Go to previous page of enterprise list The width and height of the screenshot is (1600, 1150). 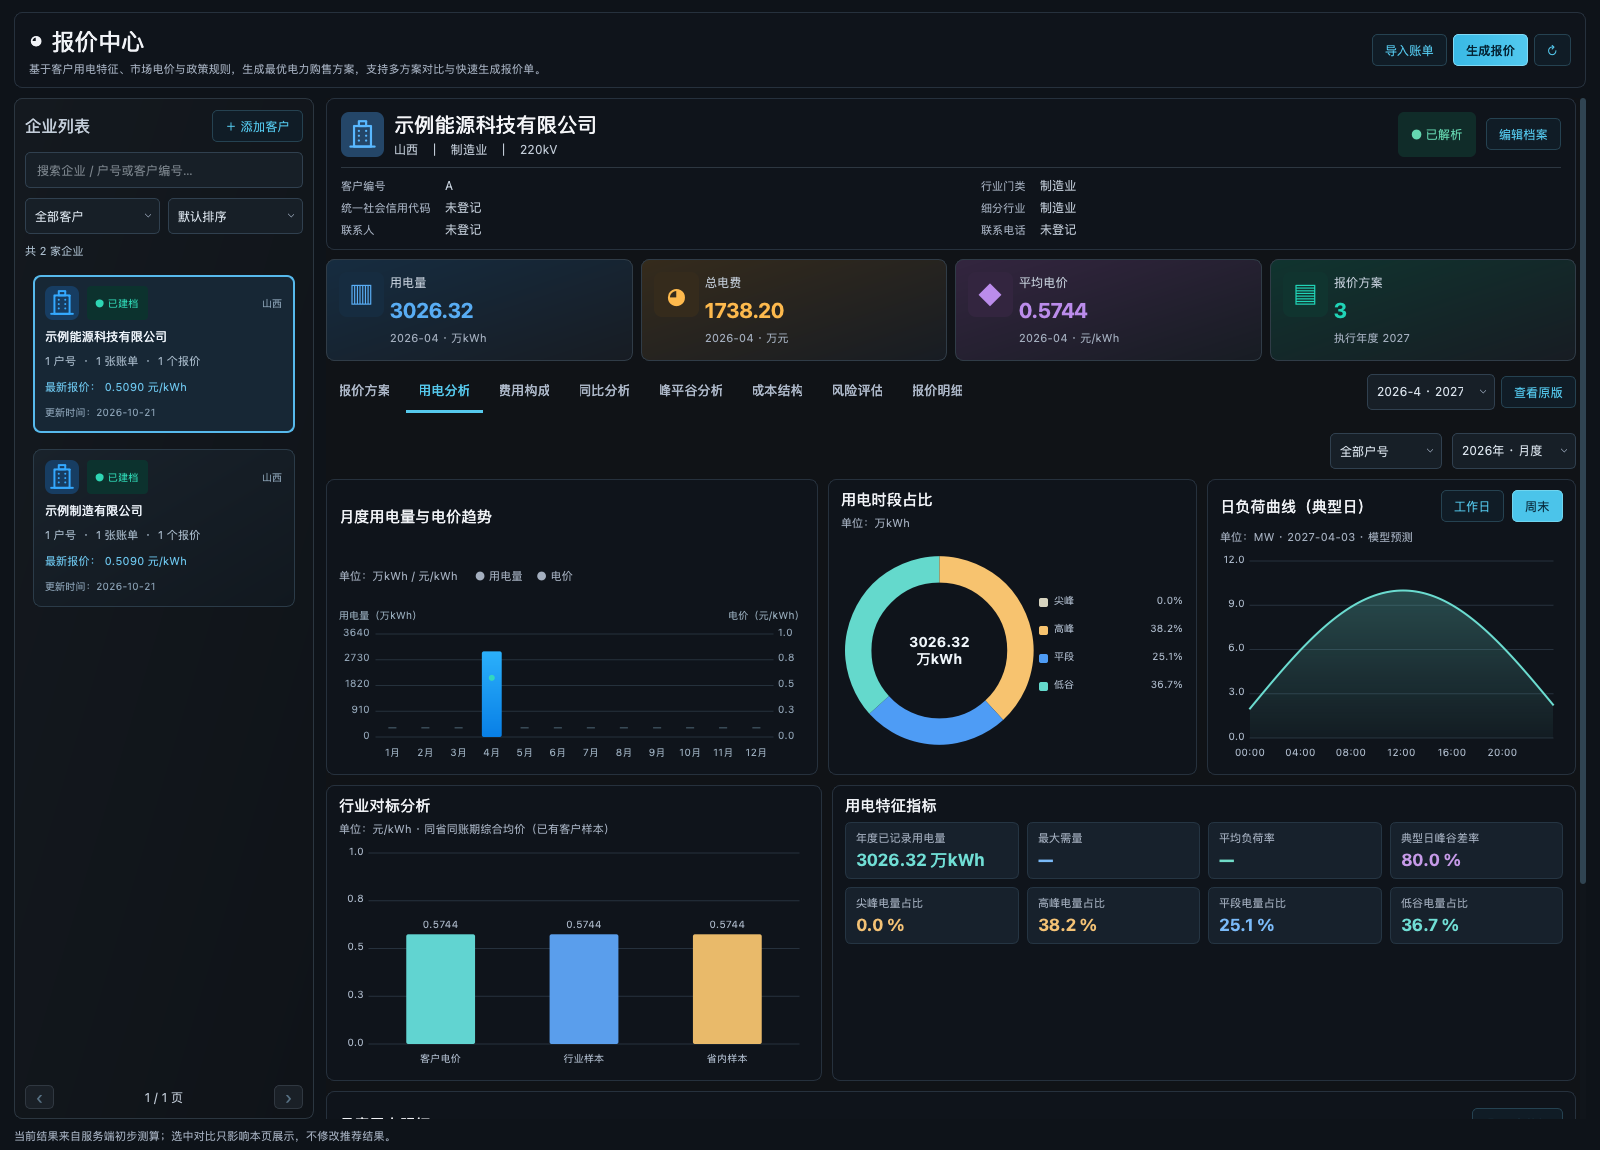tap(39, 1098)
